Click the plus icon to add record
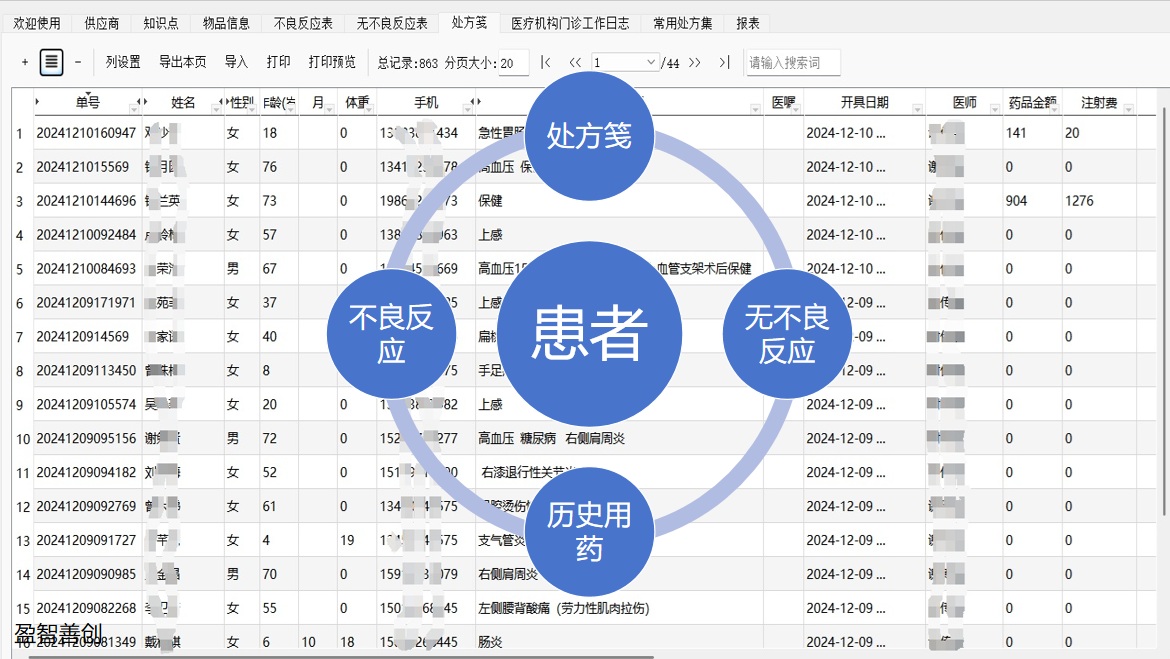The width and height of the screenshot is (1170, 659). [x=25, y=62]
